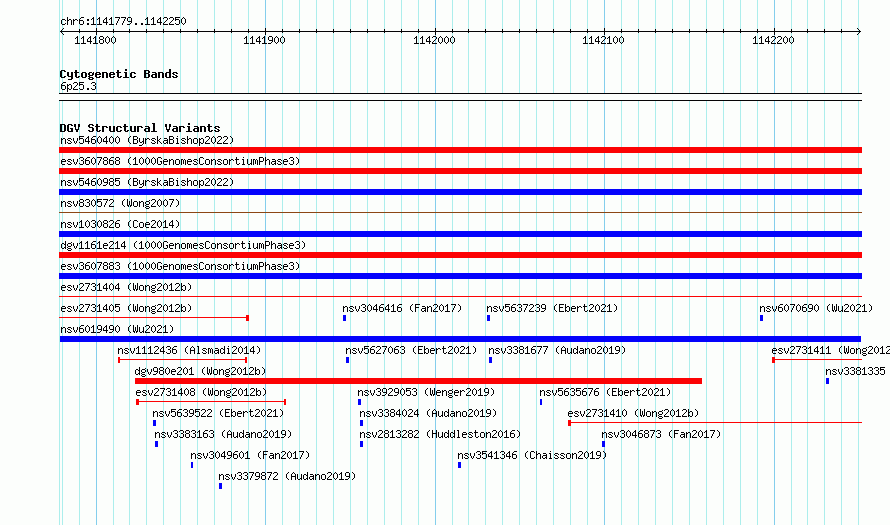Click dgv980e201 (Wong2012b) label
Screen dimensions: 890x525
point(200,371)
